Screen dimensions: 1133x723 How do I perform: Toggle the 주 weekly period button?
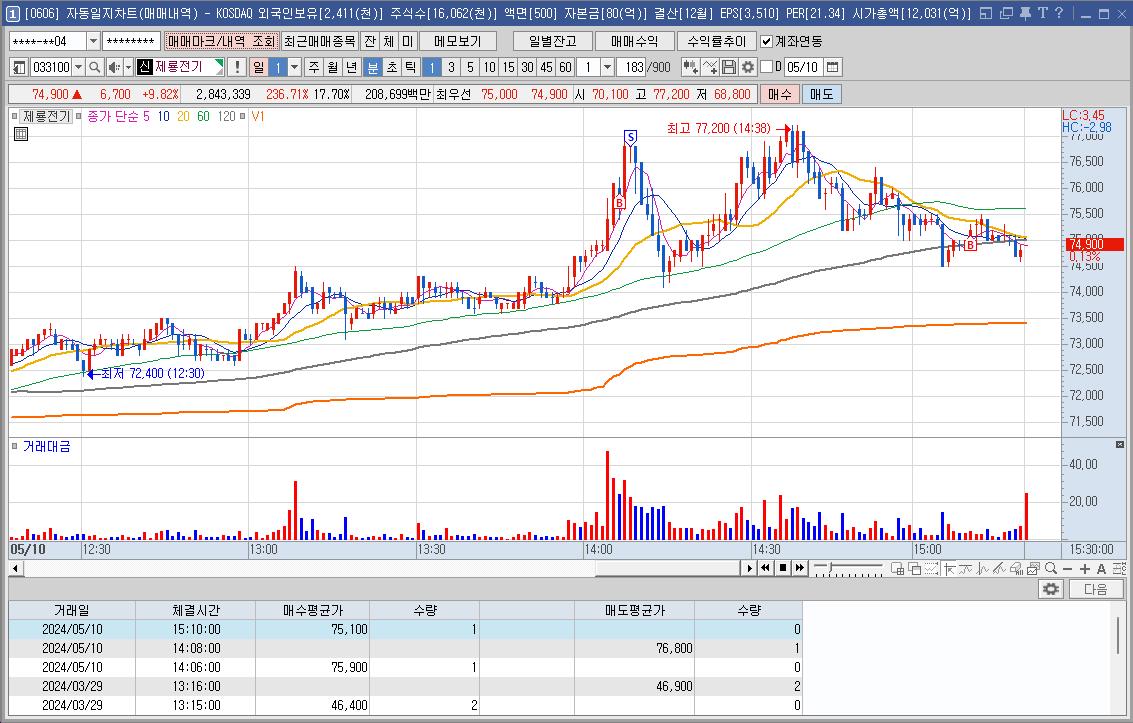tap(314, 67)
